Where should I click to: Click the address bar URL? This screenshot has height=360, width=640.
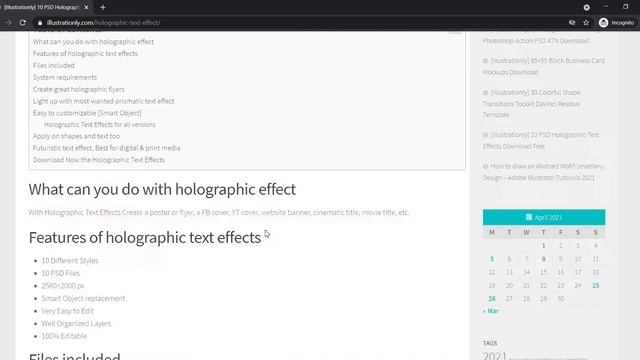tap(103, 23)
